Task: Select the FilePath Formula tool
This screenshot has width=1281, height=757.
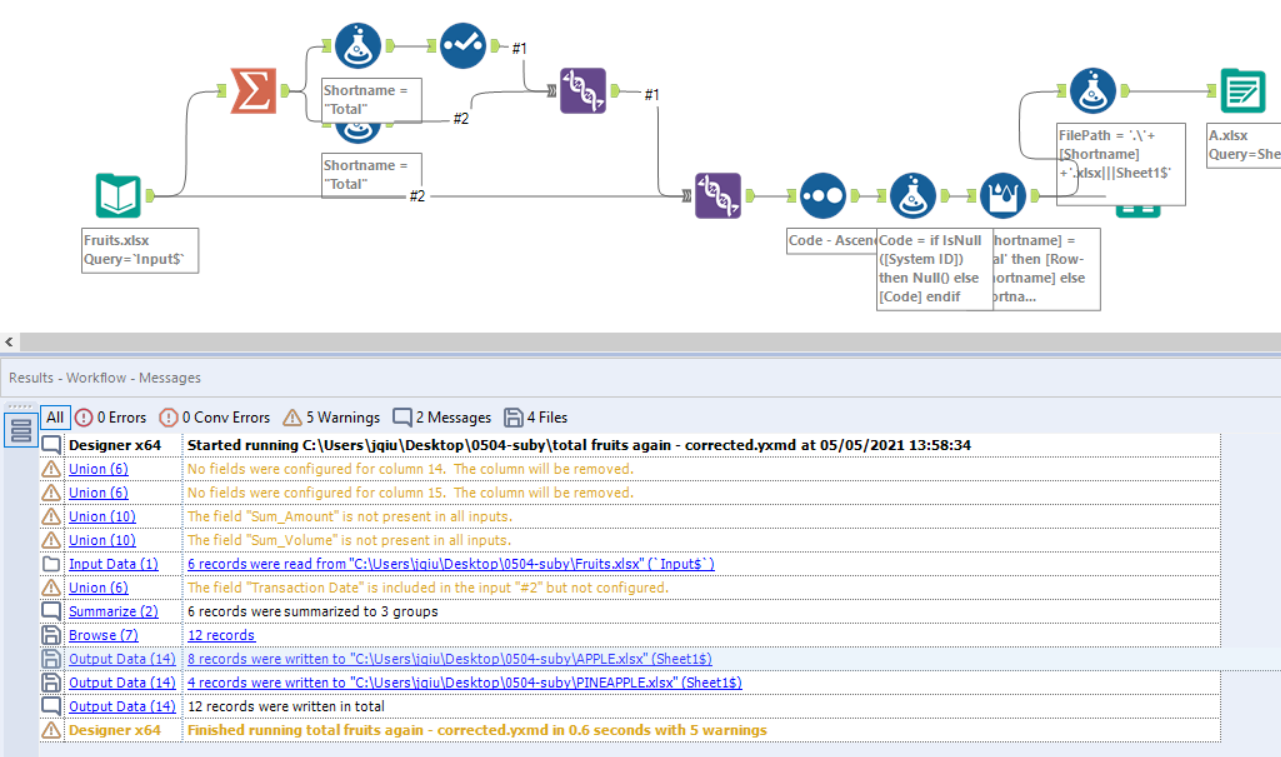Action: coord(1091,90)
